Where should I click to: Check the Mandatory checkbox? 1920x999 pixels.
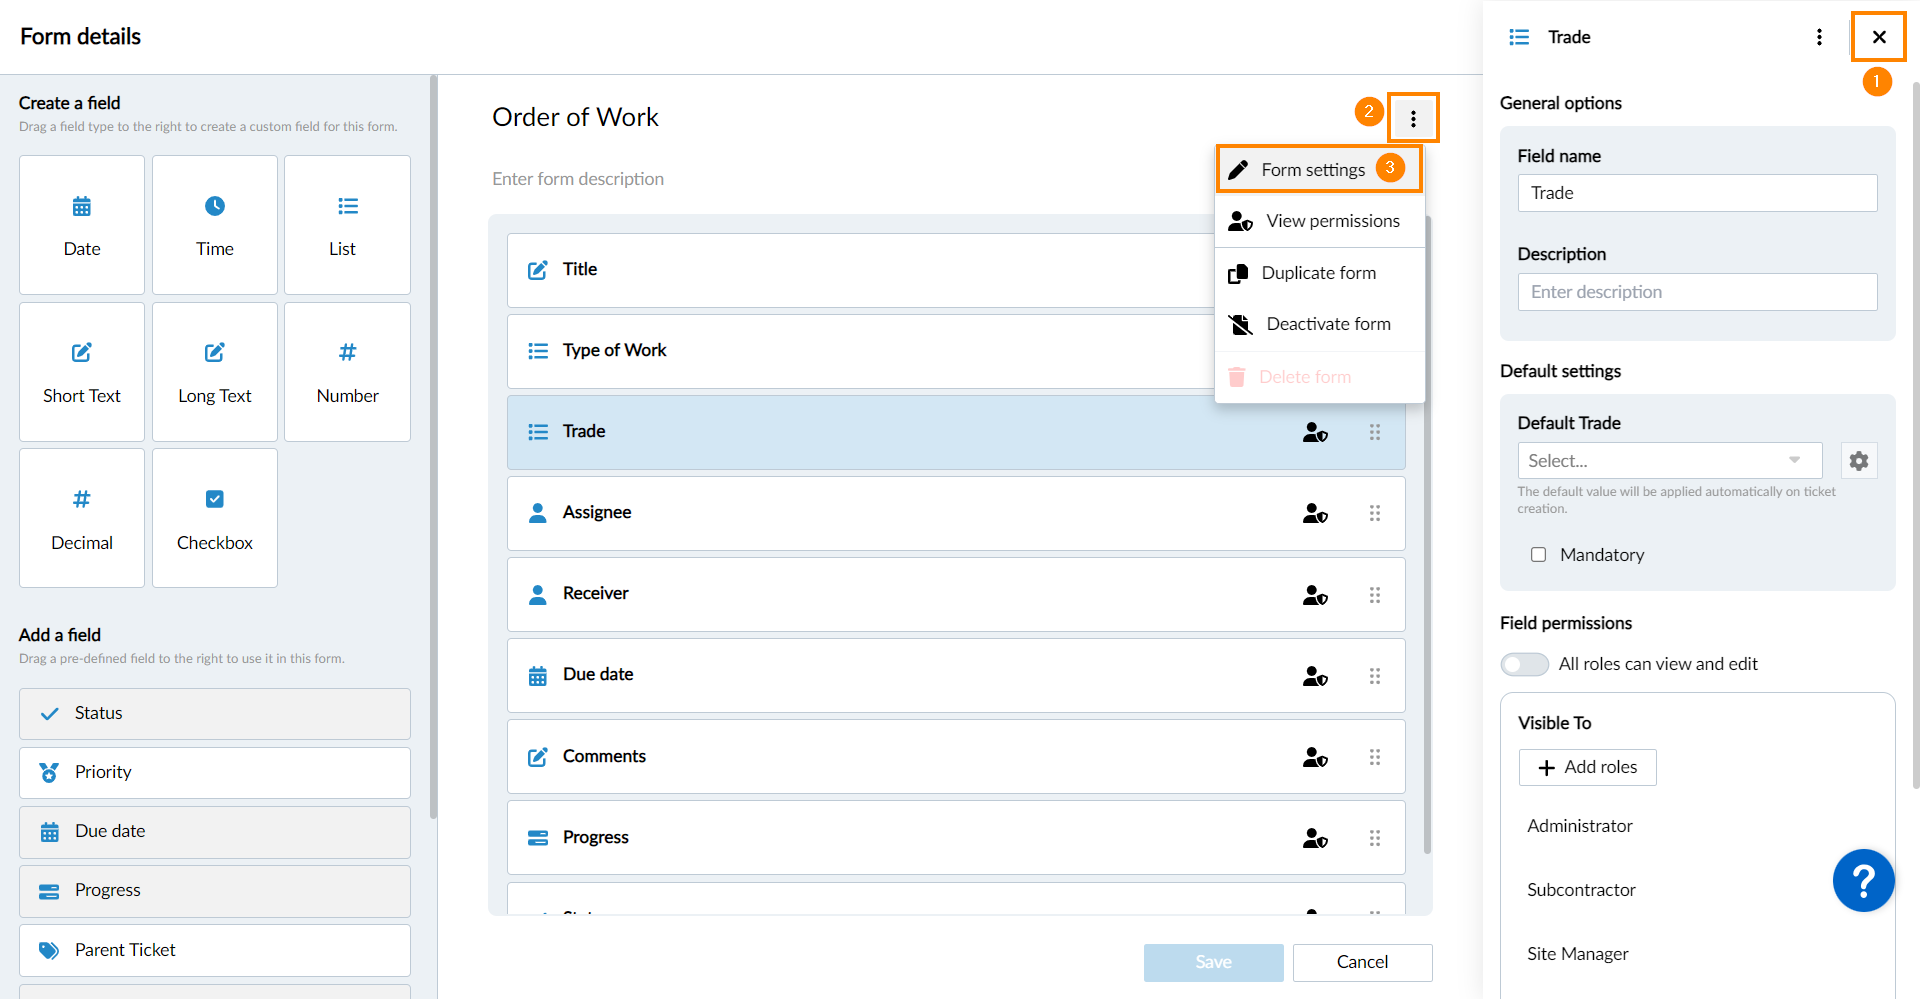(1538, 555)
